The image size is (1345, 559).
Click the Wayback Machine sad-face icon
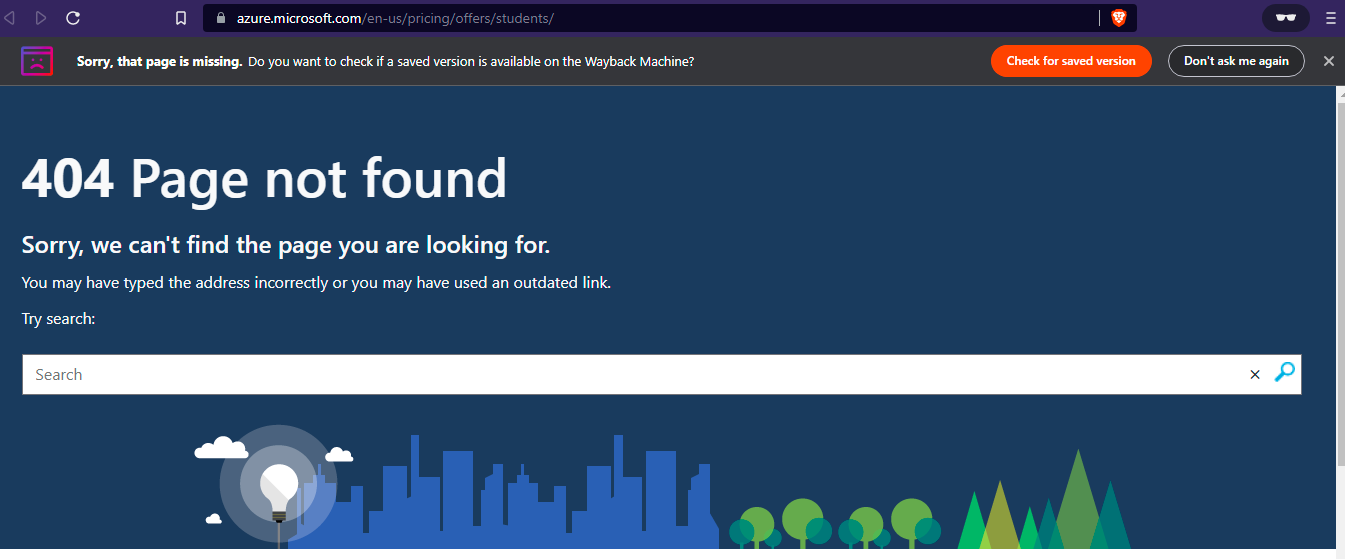click(x=37, y=61)
